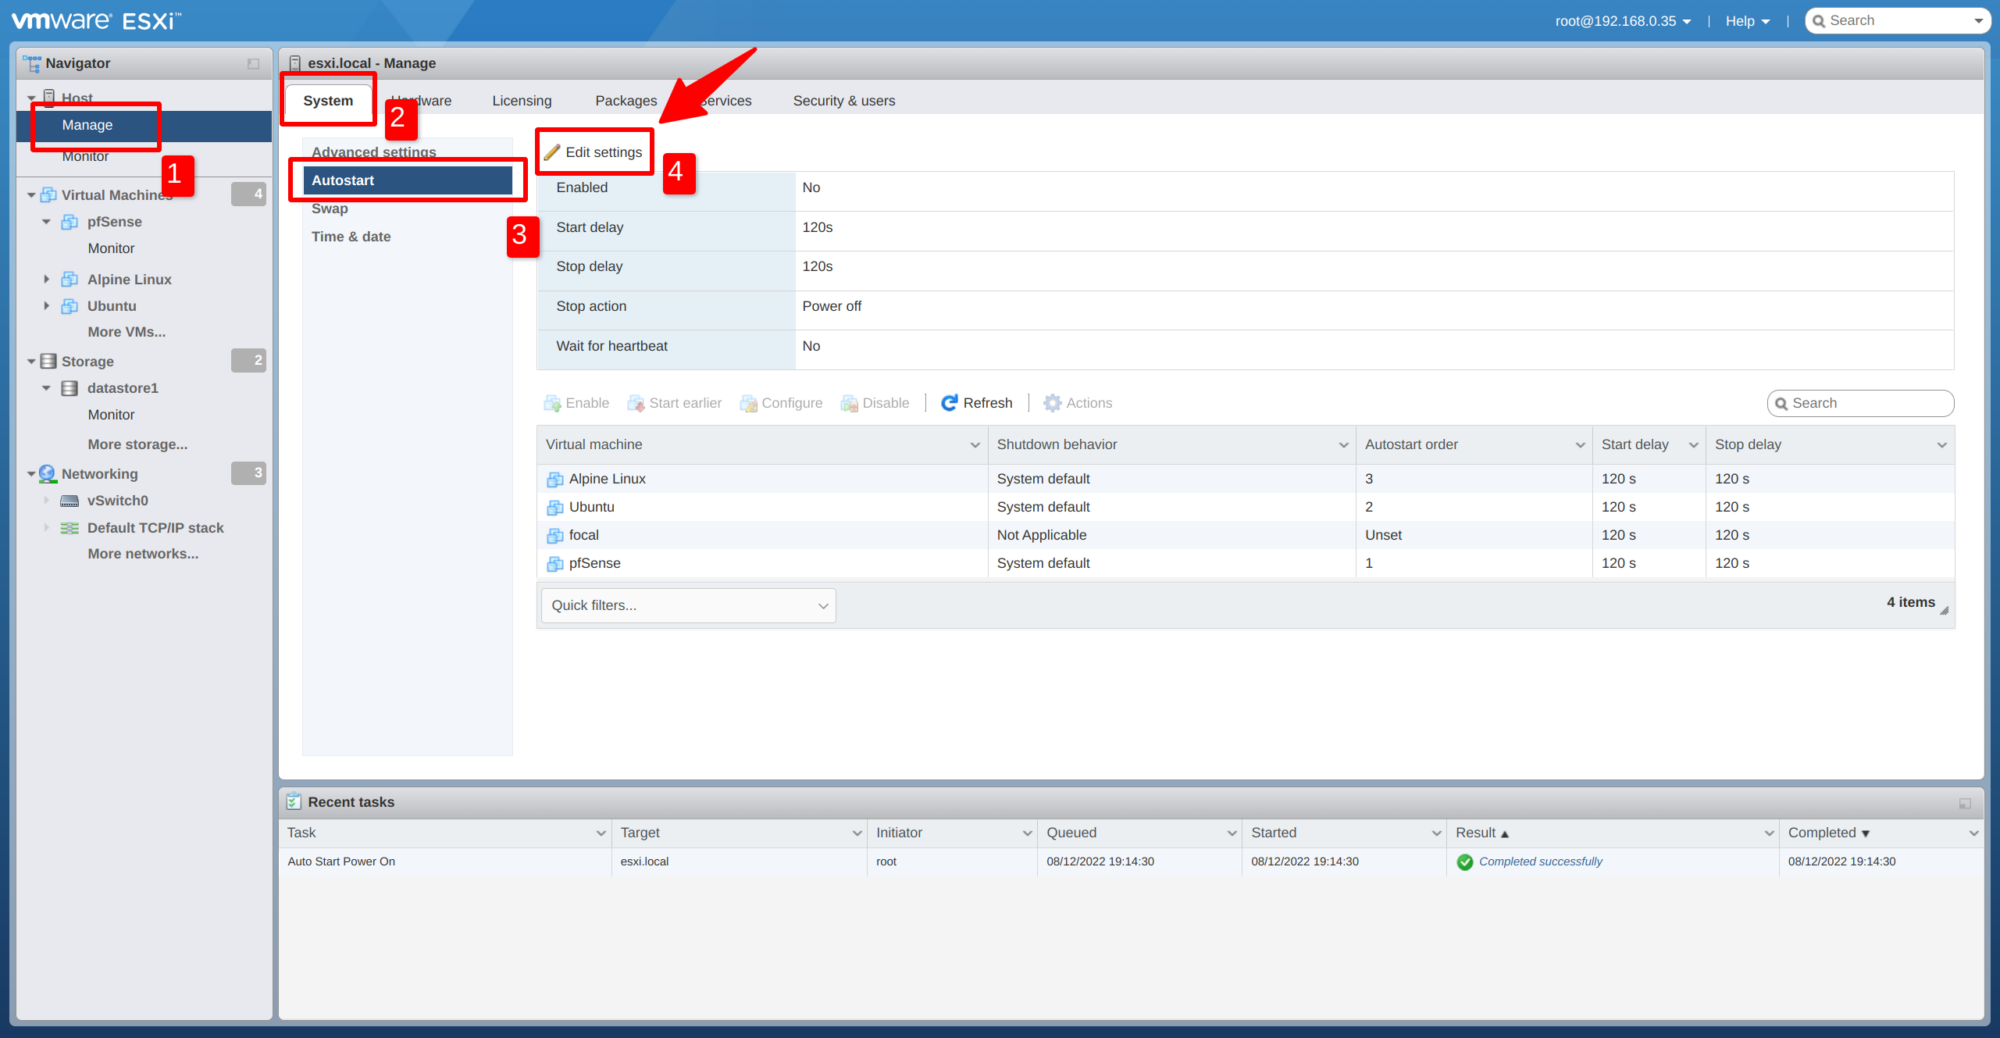
Task: Open the Quick filters dropdown
Action: (688, 605)
